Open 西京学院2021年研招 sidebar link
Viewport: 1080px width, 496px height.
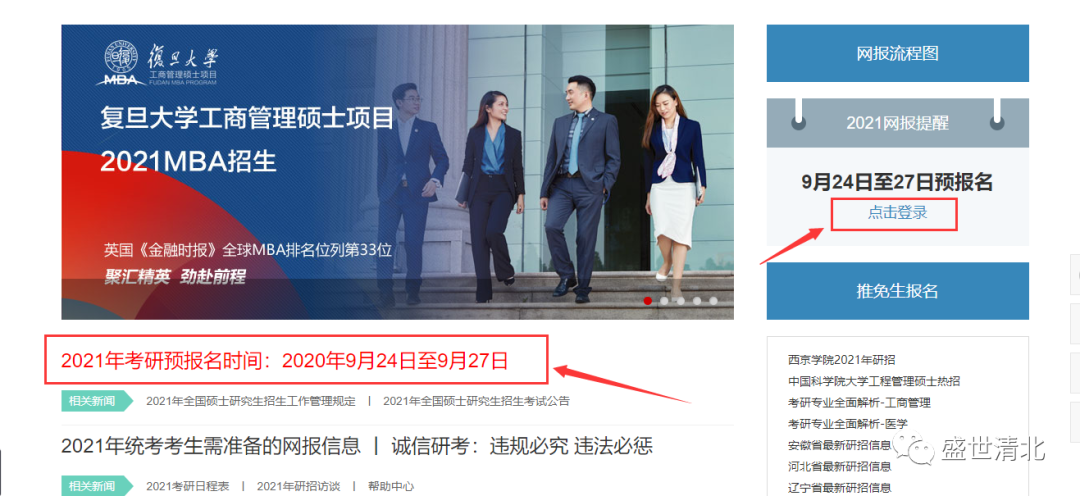click(842, 360)
